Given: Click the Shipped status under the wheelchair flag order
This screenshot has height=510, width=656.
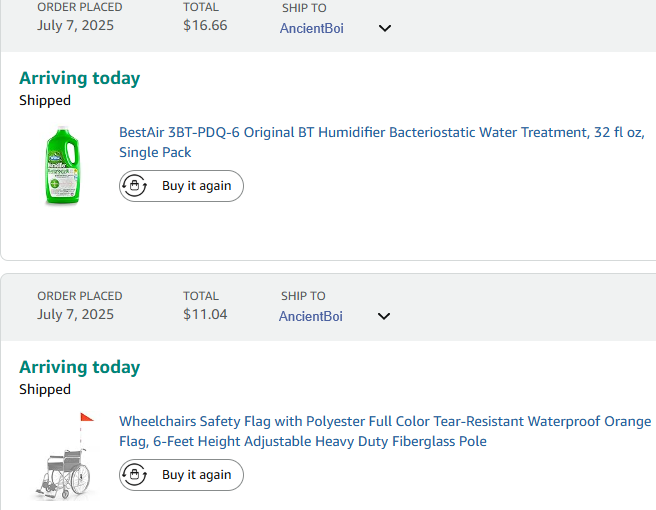Looking at the screenshot, I should pyautogui.click(x=45, y=390).
